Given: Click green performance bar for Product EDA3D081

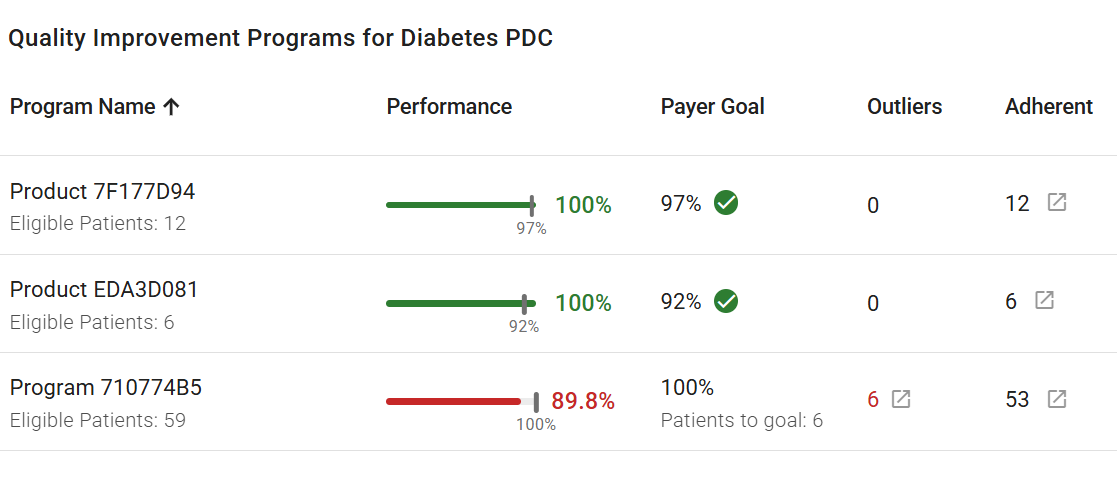Looking at the screenshot, I should point(460,303).
